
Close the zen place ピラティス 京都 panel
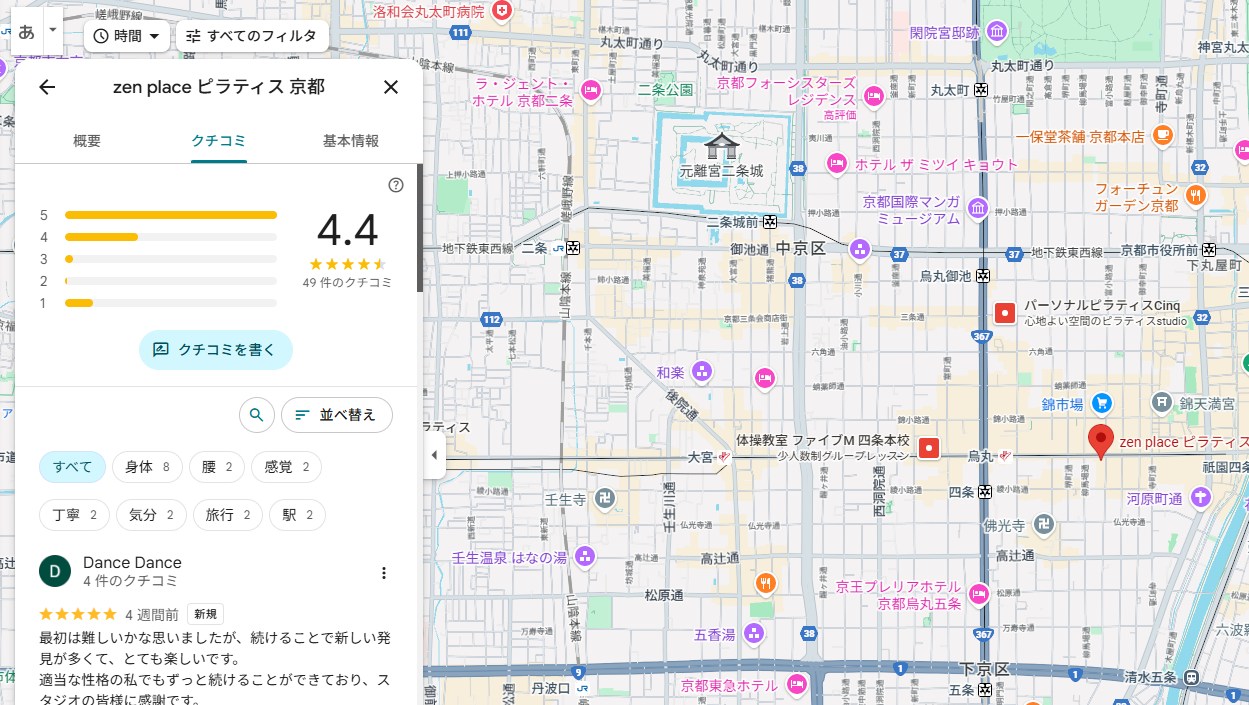pos(391,87)
